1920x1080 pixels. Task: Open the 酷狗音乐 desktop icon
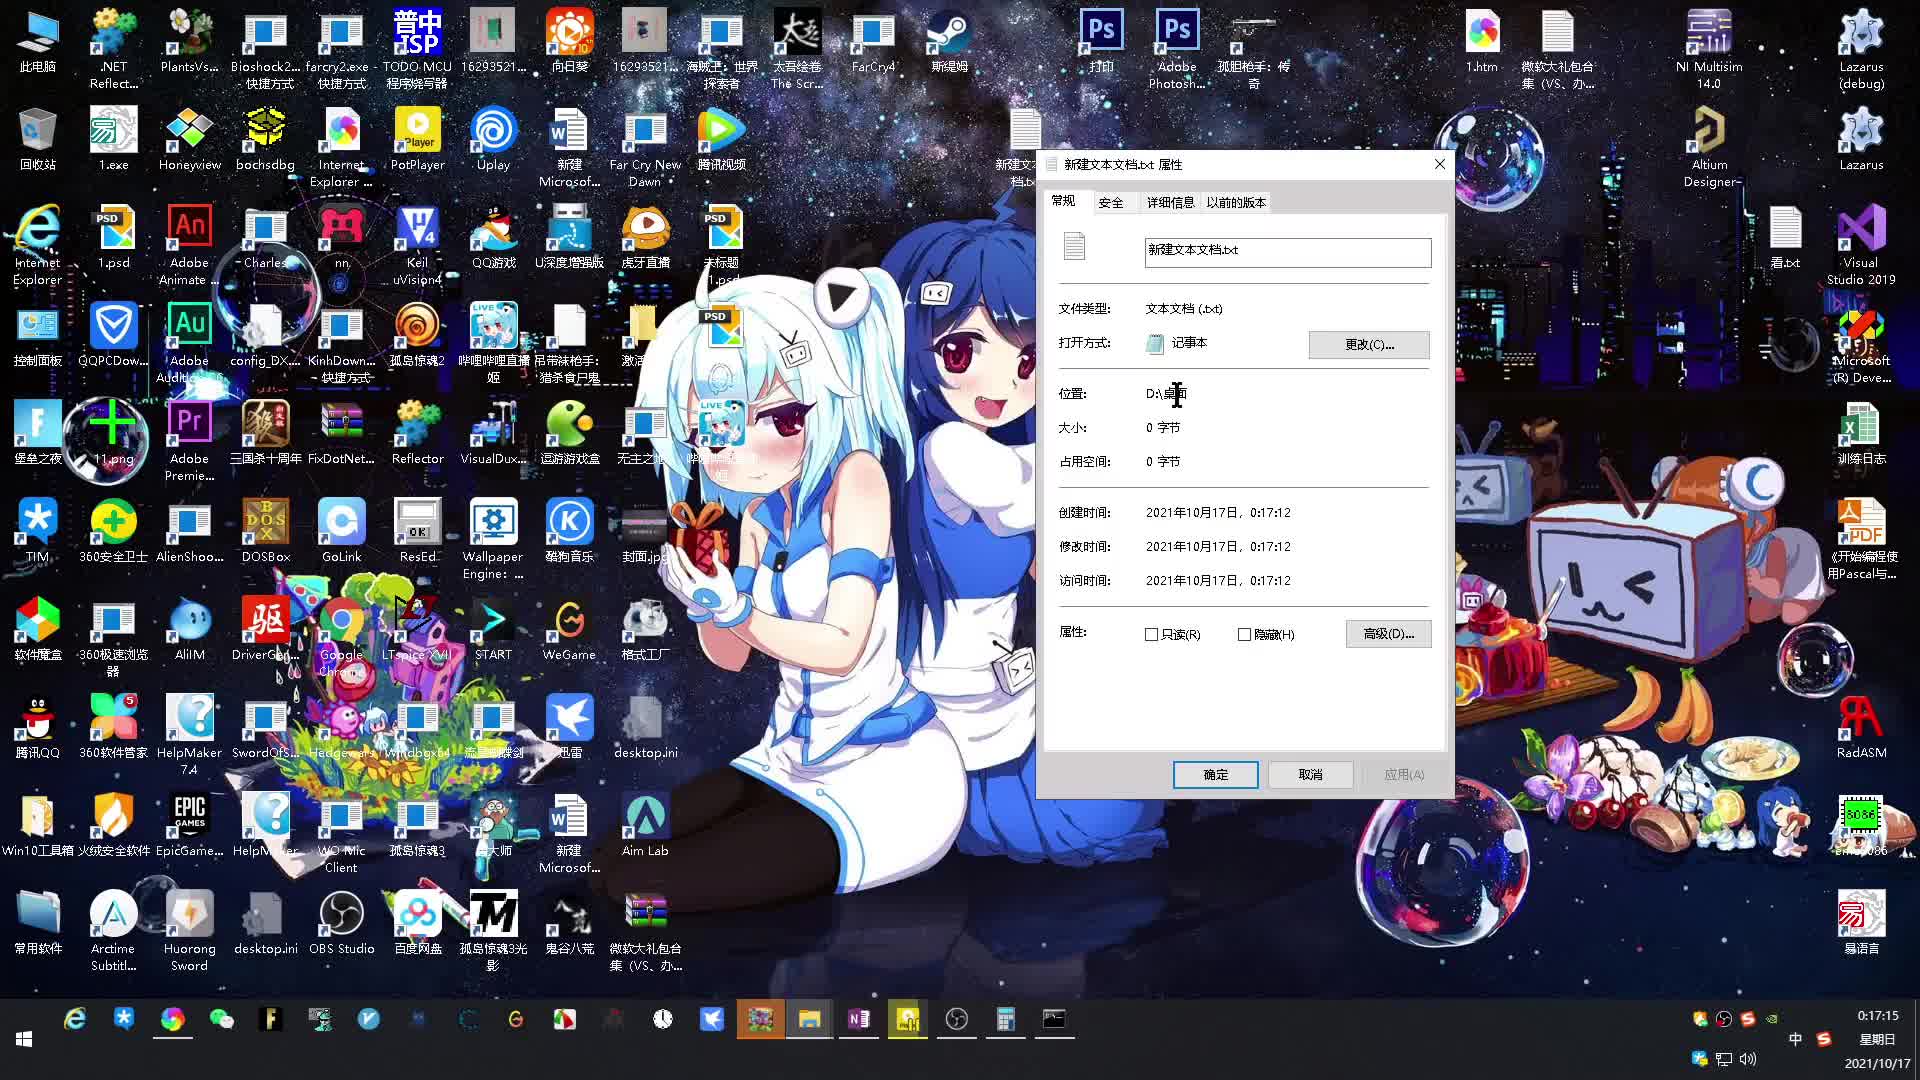(x=569, y=532)
